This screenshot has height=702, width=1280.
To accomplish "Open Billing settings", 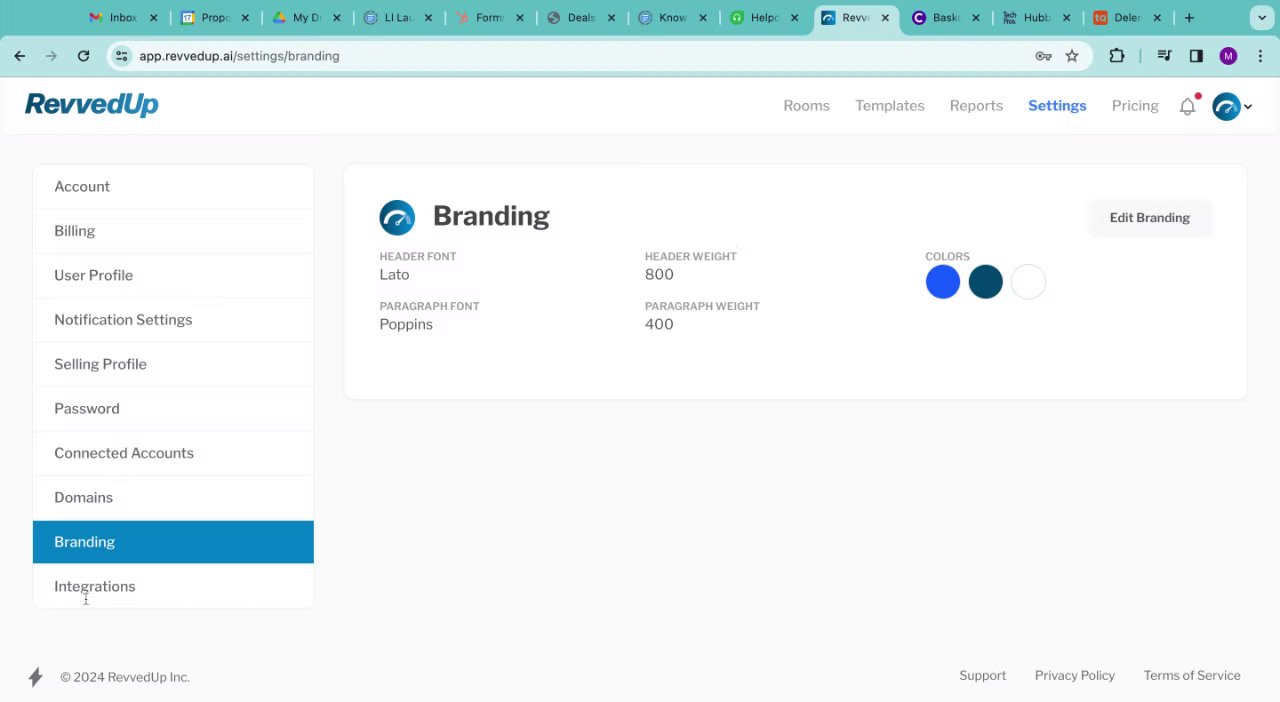I will (x=173, y=231).
